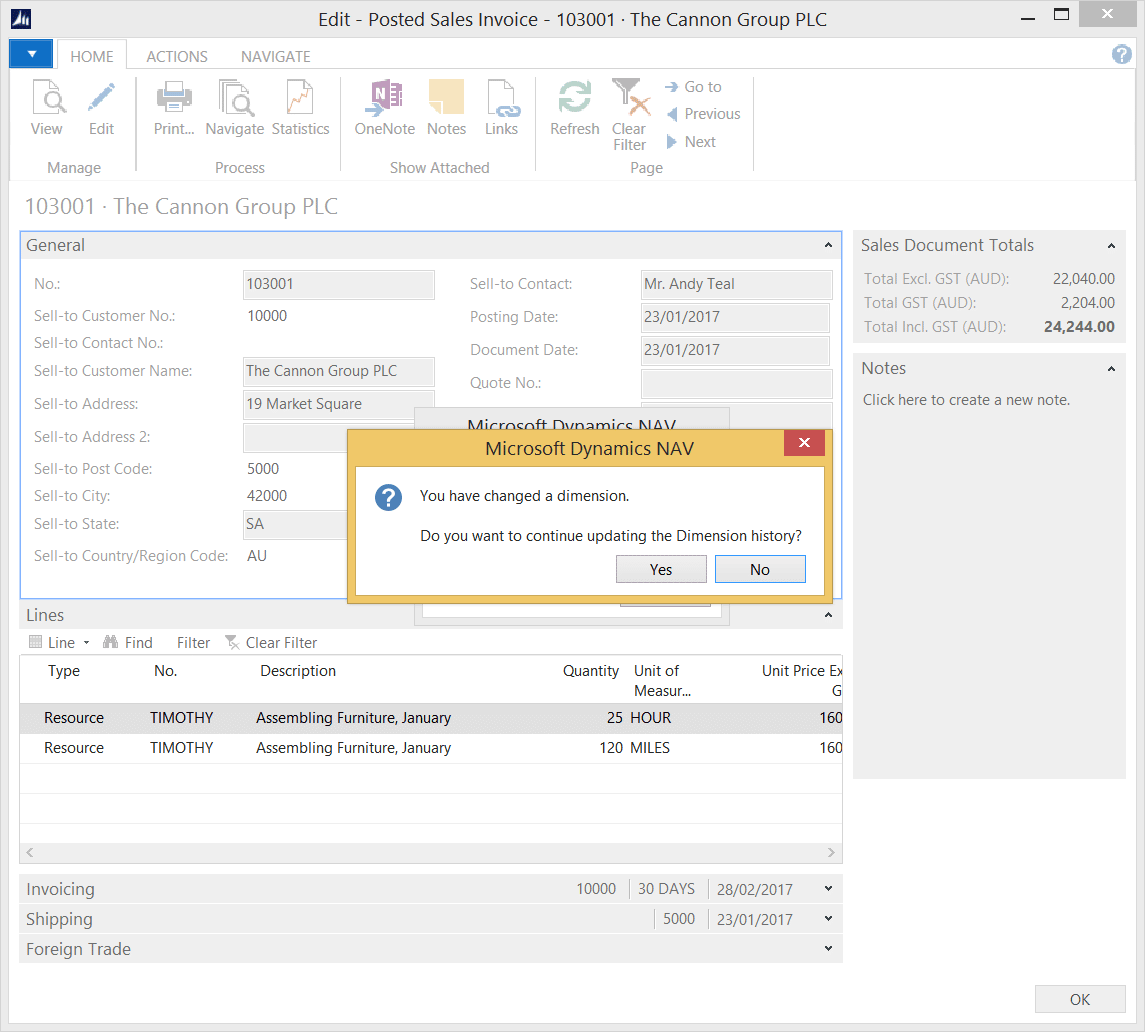The width and height of the screenshot is (1145, 1032).
Task: Click the Lines horizontal scrollbar right arrow
Action: (831, 852)
